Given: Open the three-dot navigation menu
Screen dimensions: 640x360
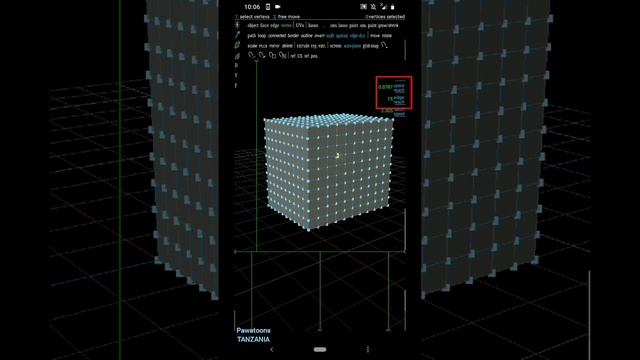Looking at the screenshot, I should pyautogui.click(x=368, y=349).
